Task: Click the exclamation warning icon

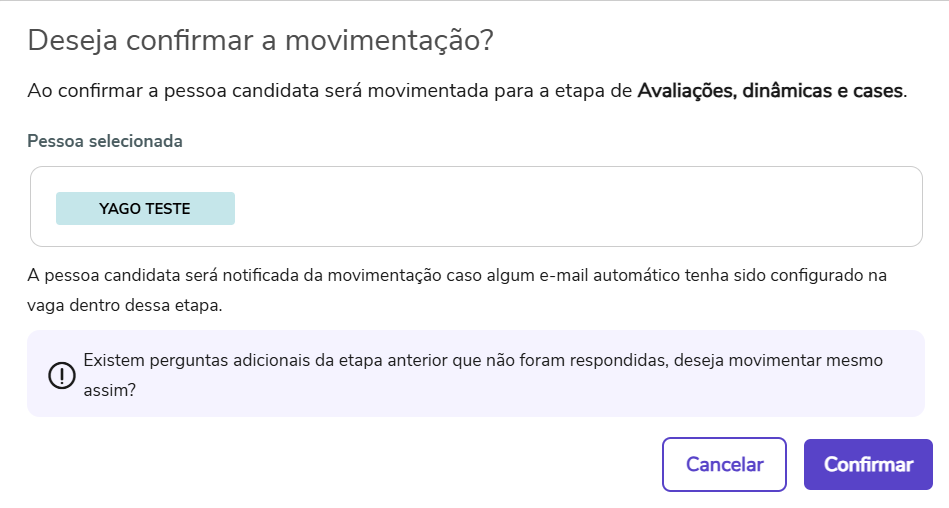Action: [62, 375]
